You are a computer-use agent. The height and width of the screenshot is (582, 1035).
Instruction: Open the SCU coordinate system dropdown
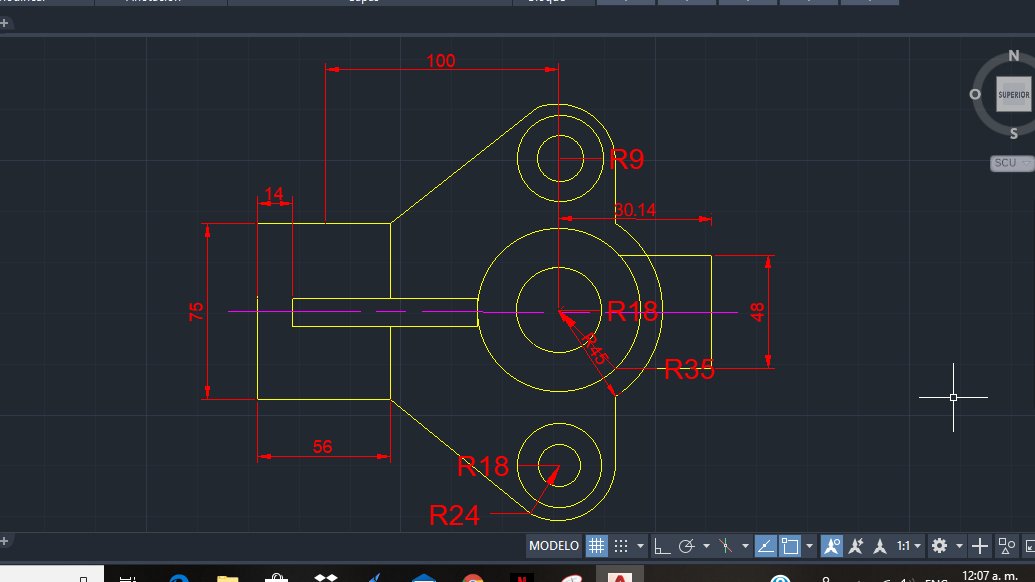pyautogui.click(x=1012, y=163)
